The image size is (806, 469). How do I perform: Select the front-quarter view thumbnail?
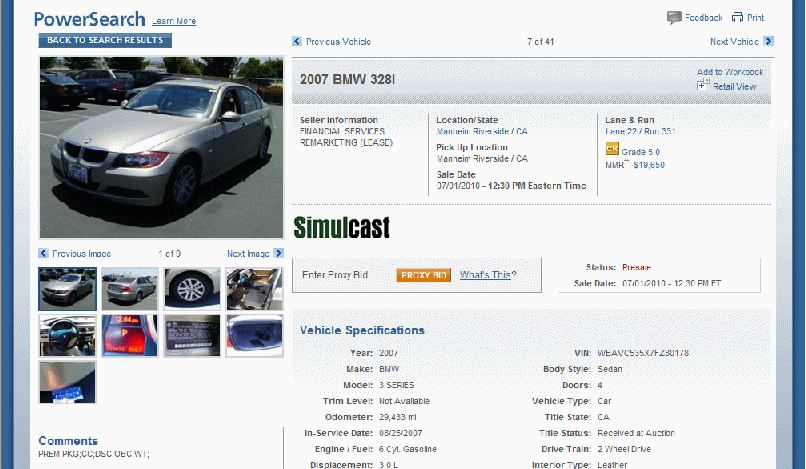pos(67,288)
